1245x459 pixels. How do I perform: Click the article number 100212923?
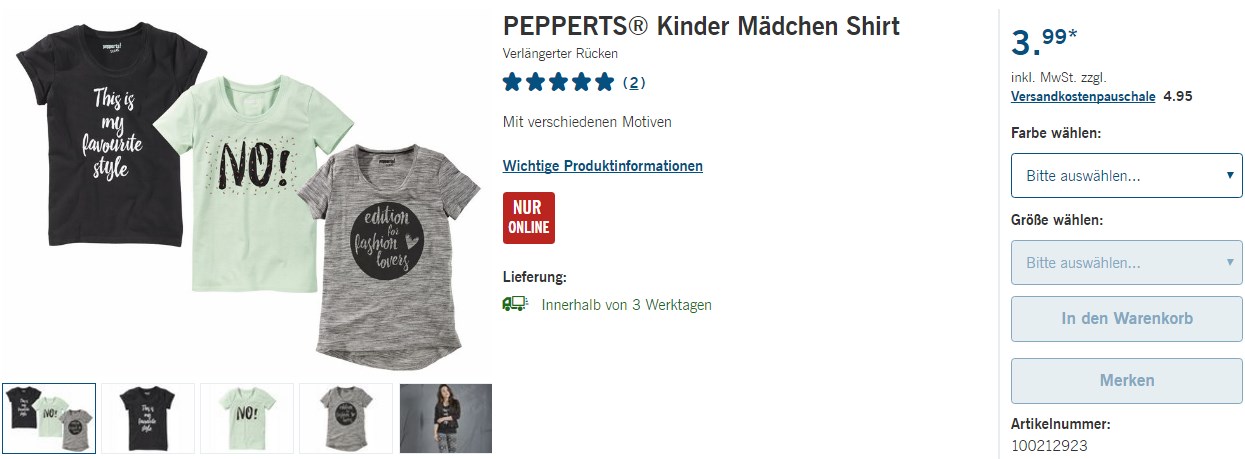tap(1049, 446)
